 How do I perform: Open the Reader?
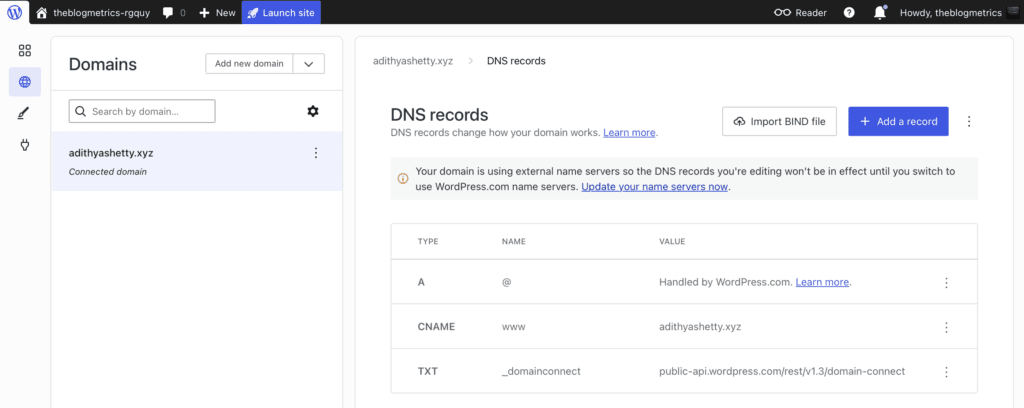pyautogui.click(x=800, y=12)
